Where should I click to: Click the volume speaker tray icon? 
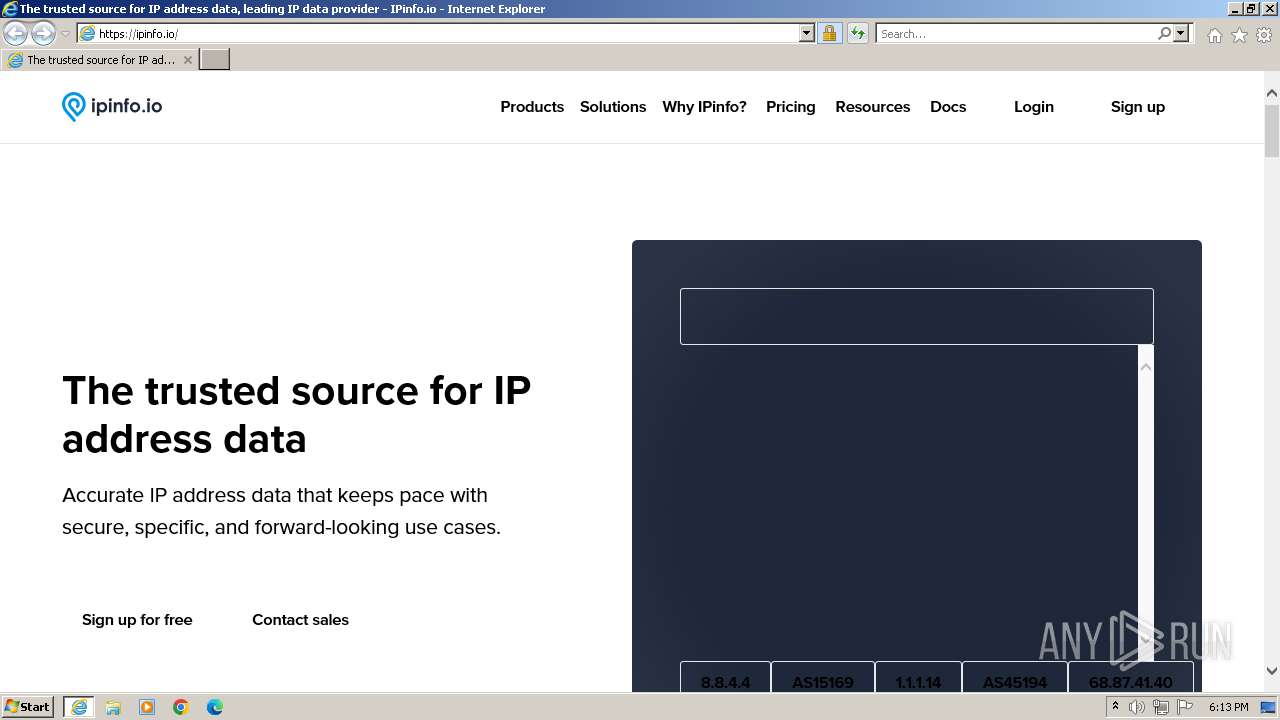coord(1137,707)
